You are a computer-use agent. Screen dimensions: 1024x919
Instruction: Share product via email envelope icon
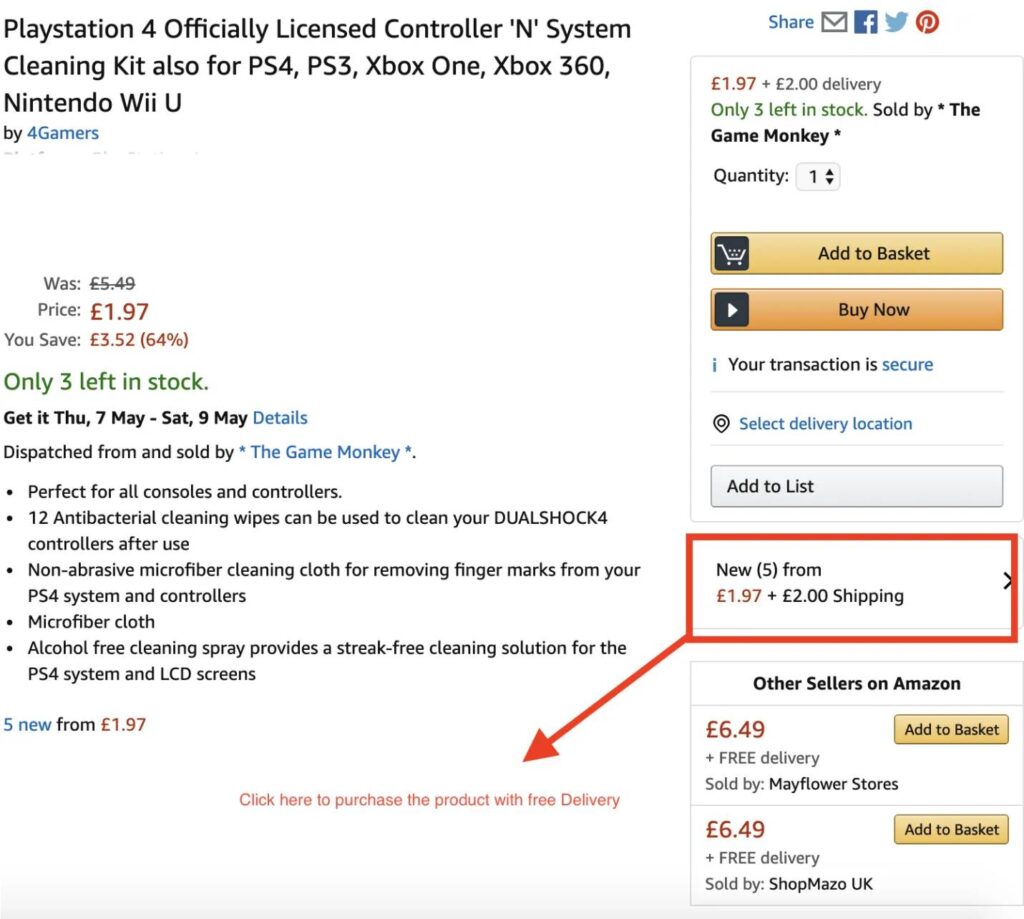tap(834, 22)
